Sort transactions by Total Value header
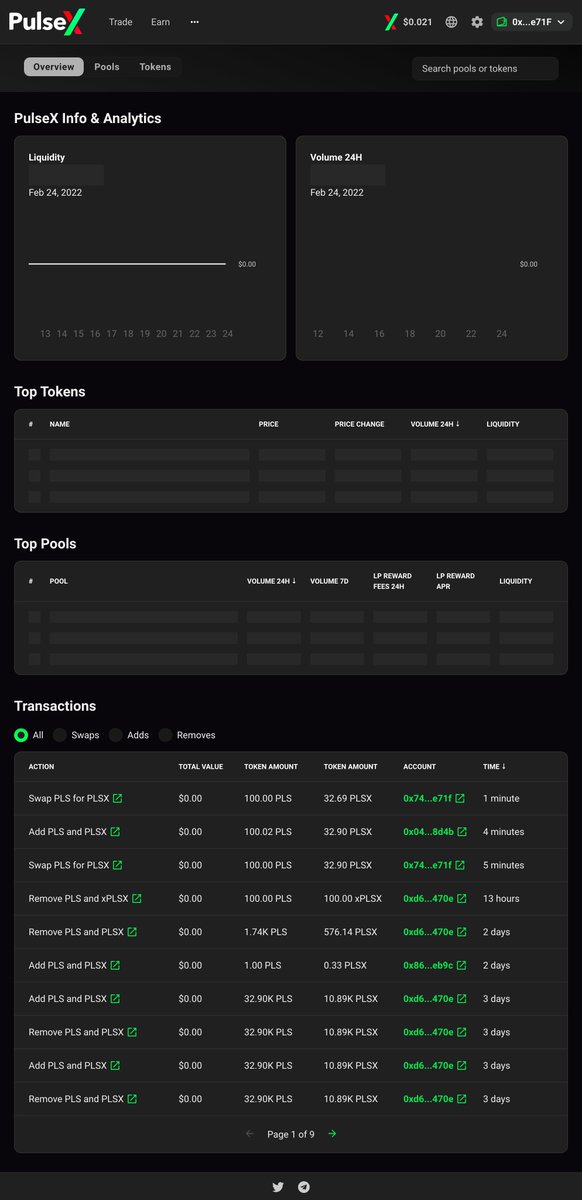Screen dimensions: 582x1200 tap(200, 767)
